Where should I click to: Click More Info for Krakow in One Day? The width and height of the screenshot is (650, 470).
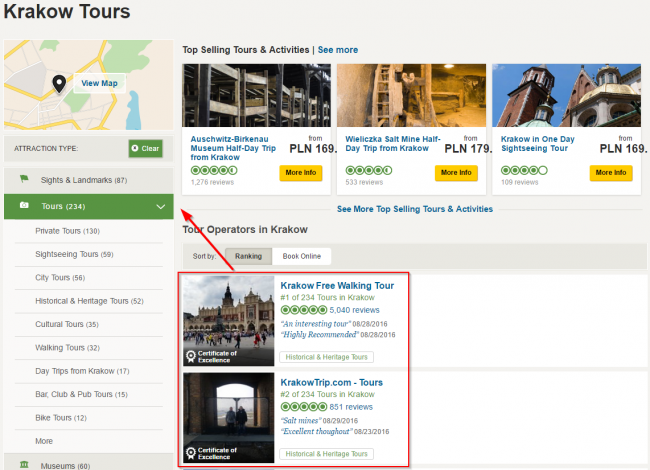point(611,172)
